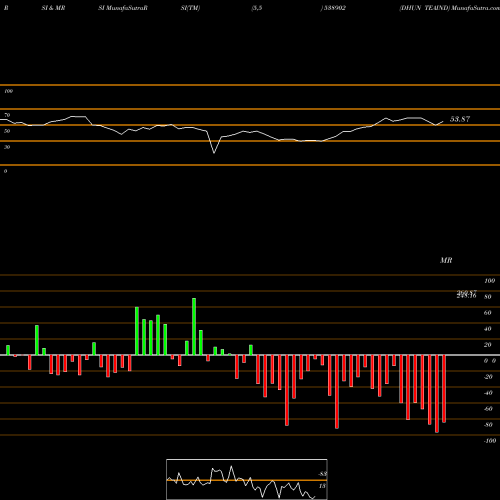The image size is (500, 500).
Task: Click the RSI axis label 50
Action: click(x=7, y=131)
